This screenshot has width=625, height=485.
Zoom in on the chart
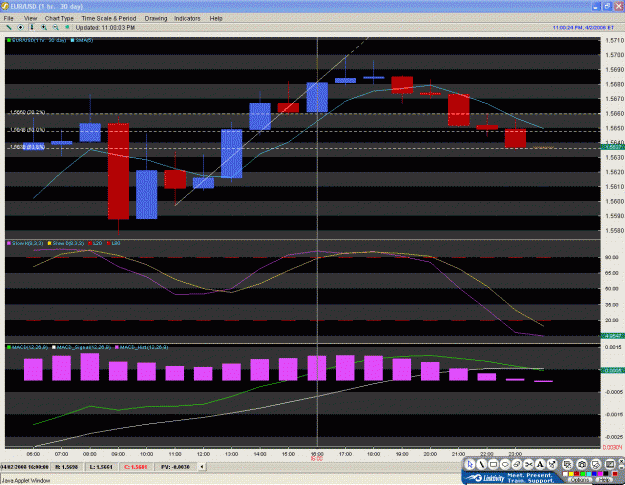pos(44,27)
